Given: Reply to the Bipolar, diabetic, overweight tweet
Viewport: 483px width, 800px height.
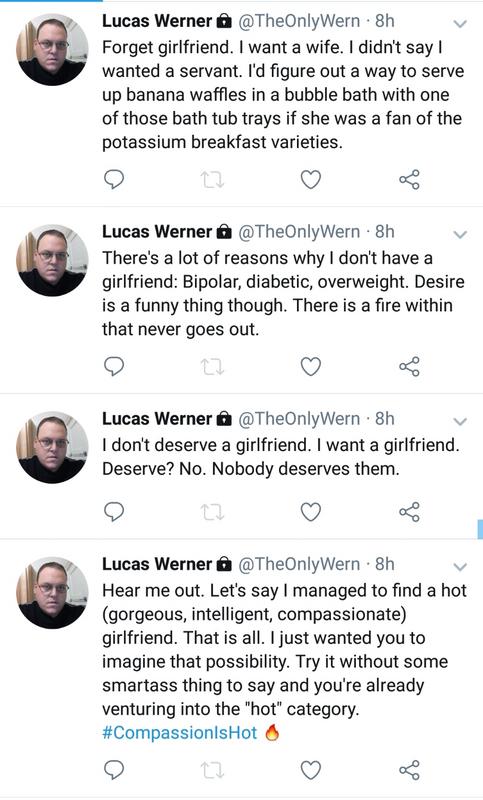Looking at the screenshot, I should (x=114, y=366).
